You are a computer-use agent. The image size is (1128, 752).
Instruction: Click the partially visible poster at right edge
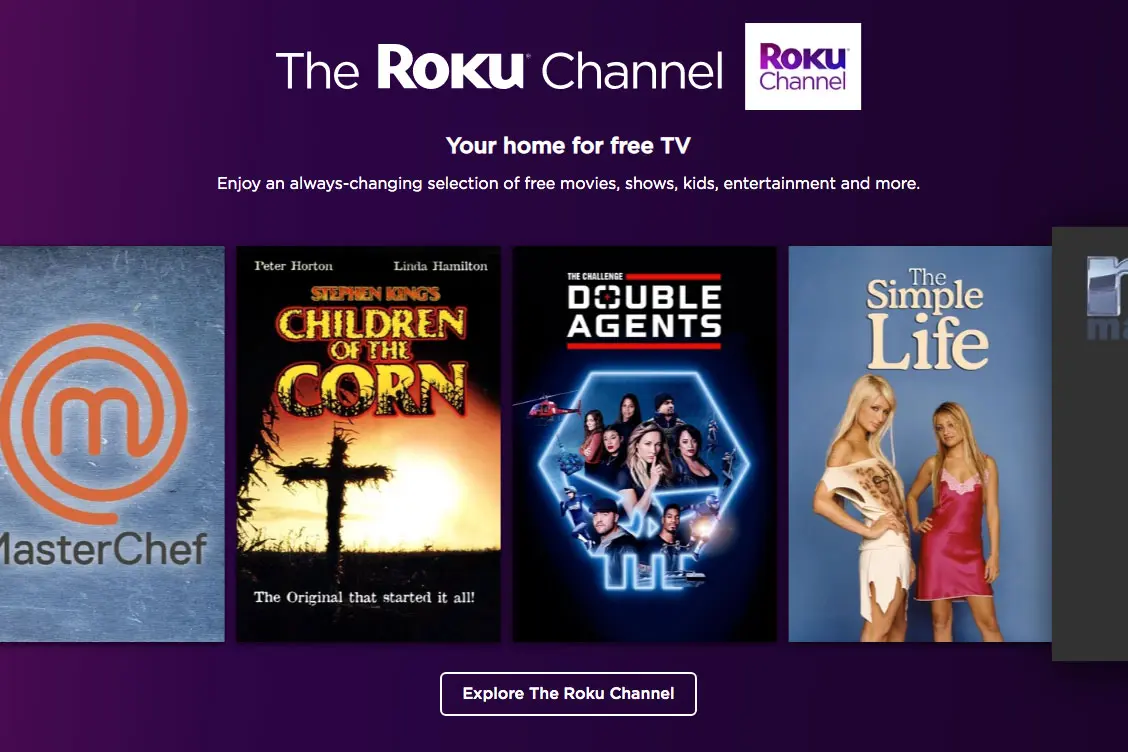[1090, 444]
